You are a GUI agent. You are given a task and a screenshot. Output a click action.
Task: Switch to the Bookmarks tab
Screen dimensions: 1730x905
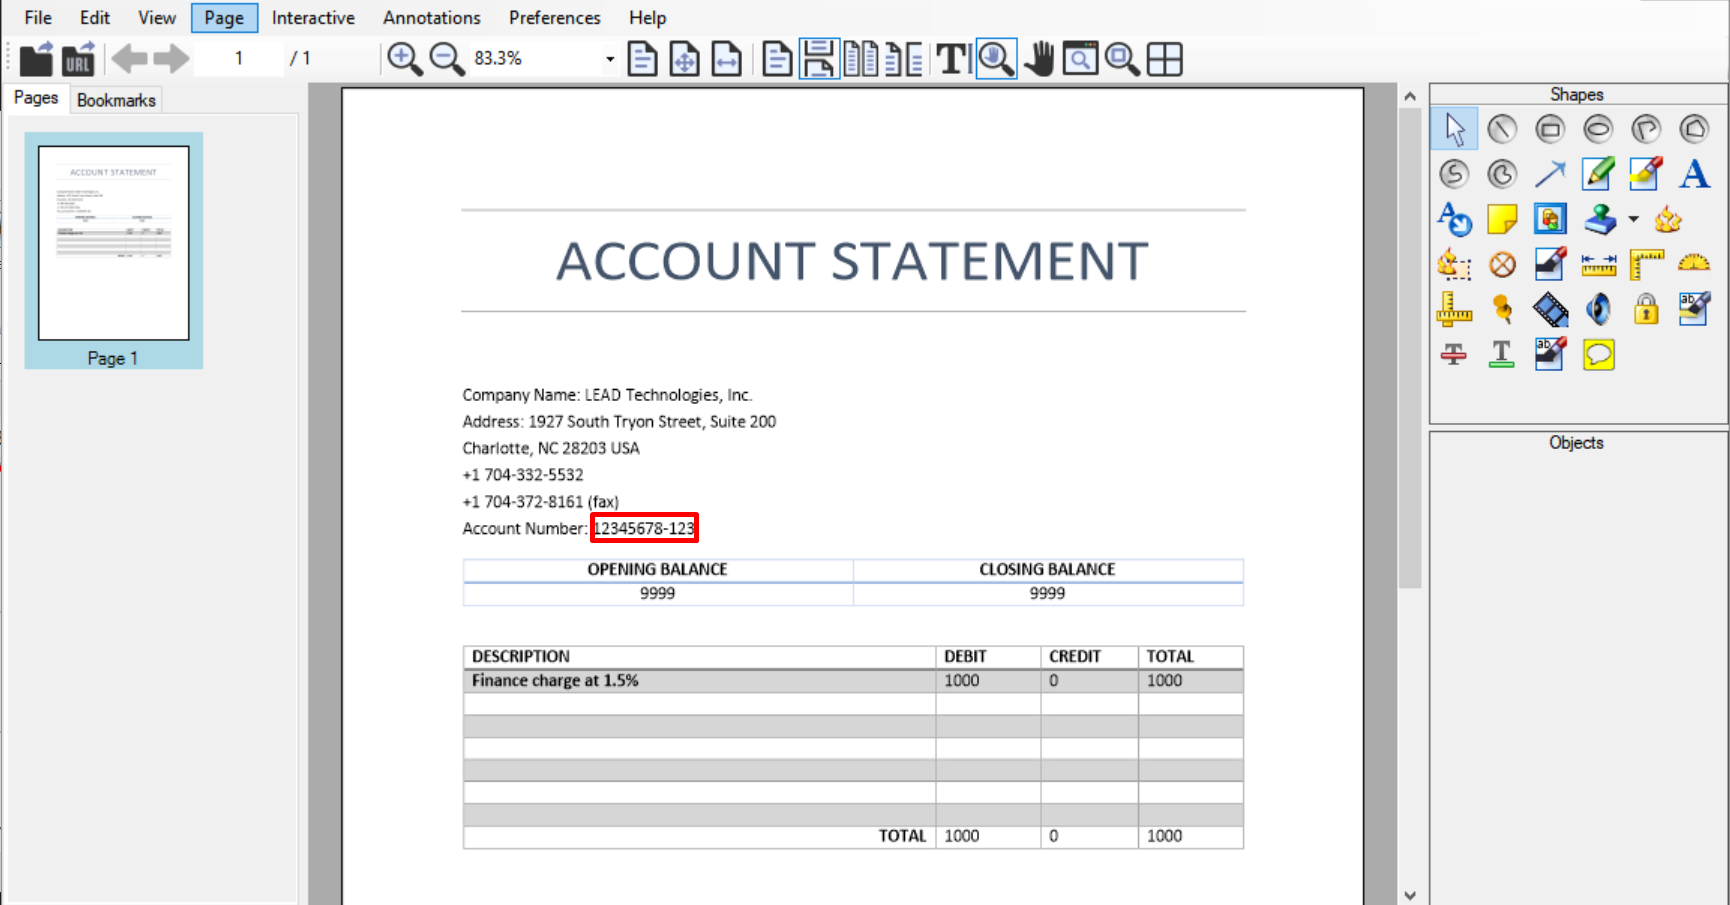click(116, 99)
